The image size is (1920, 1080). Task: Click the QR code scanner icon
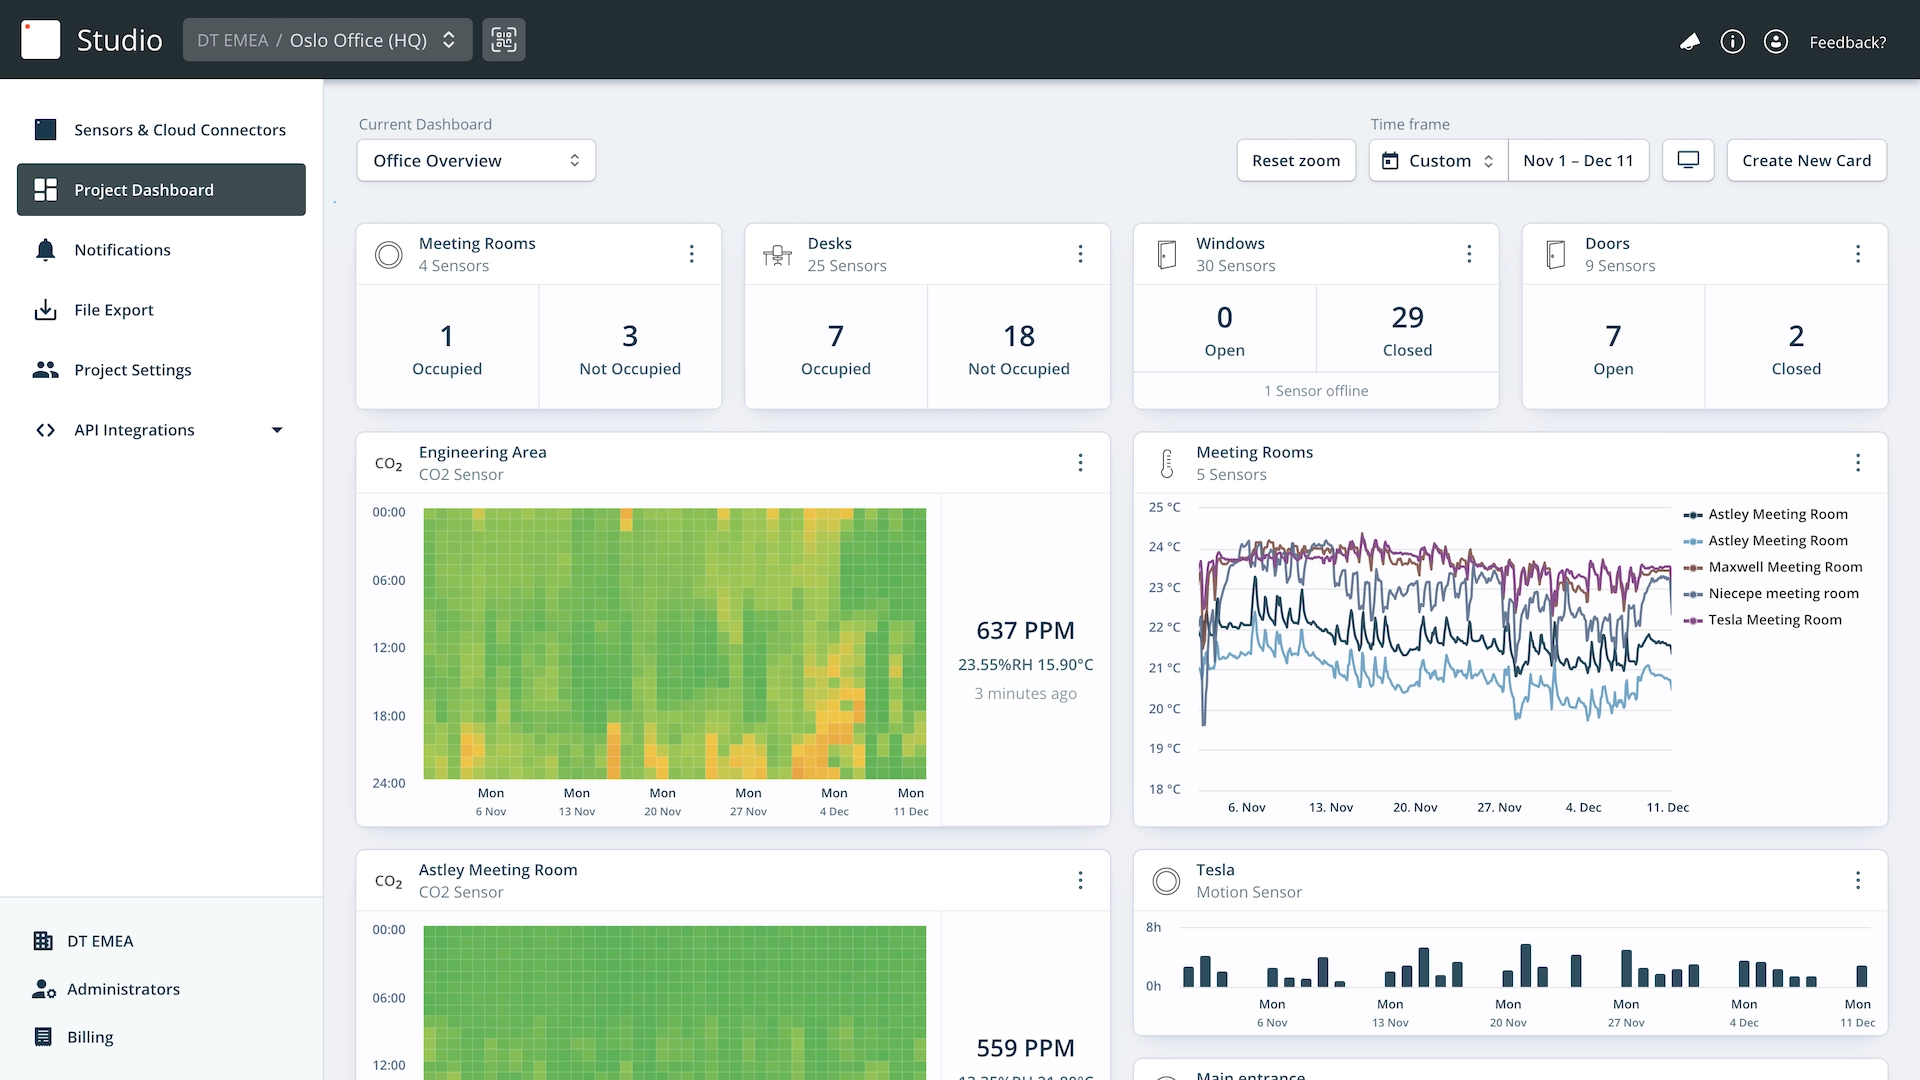coord(503,40)
